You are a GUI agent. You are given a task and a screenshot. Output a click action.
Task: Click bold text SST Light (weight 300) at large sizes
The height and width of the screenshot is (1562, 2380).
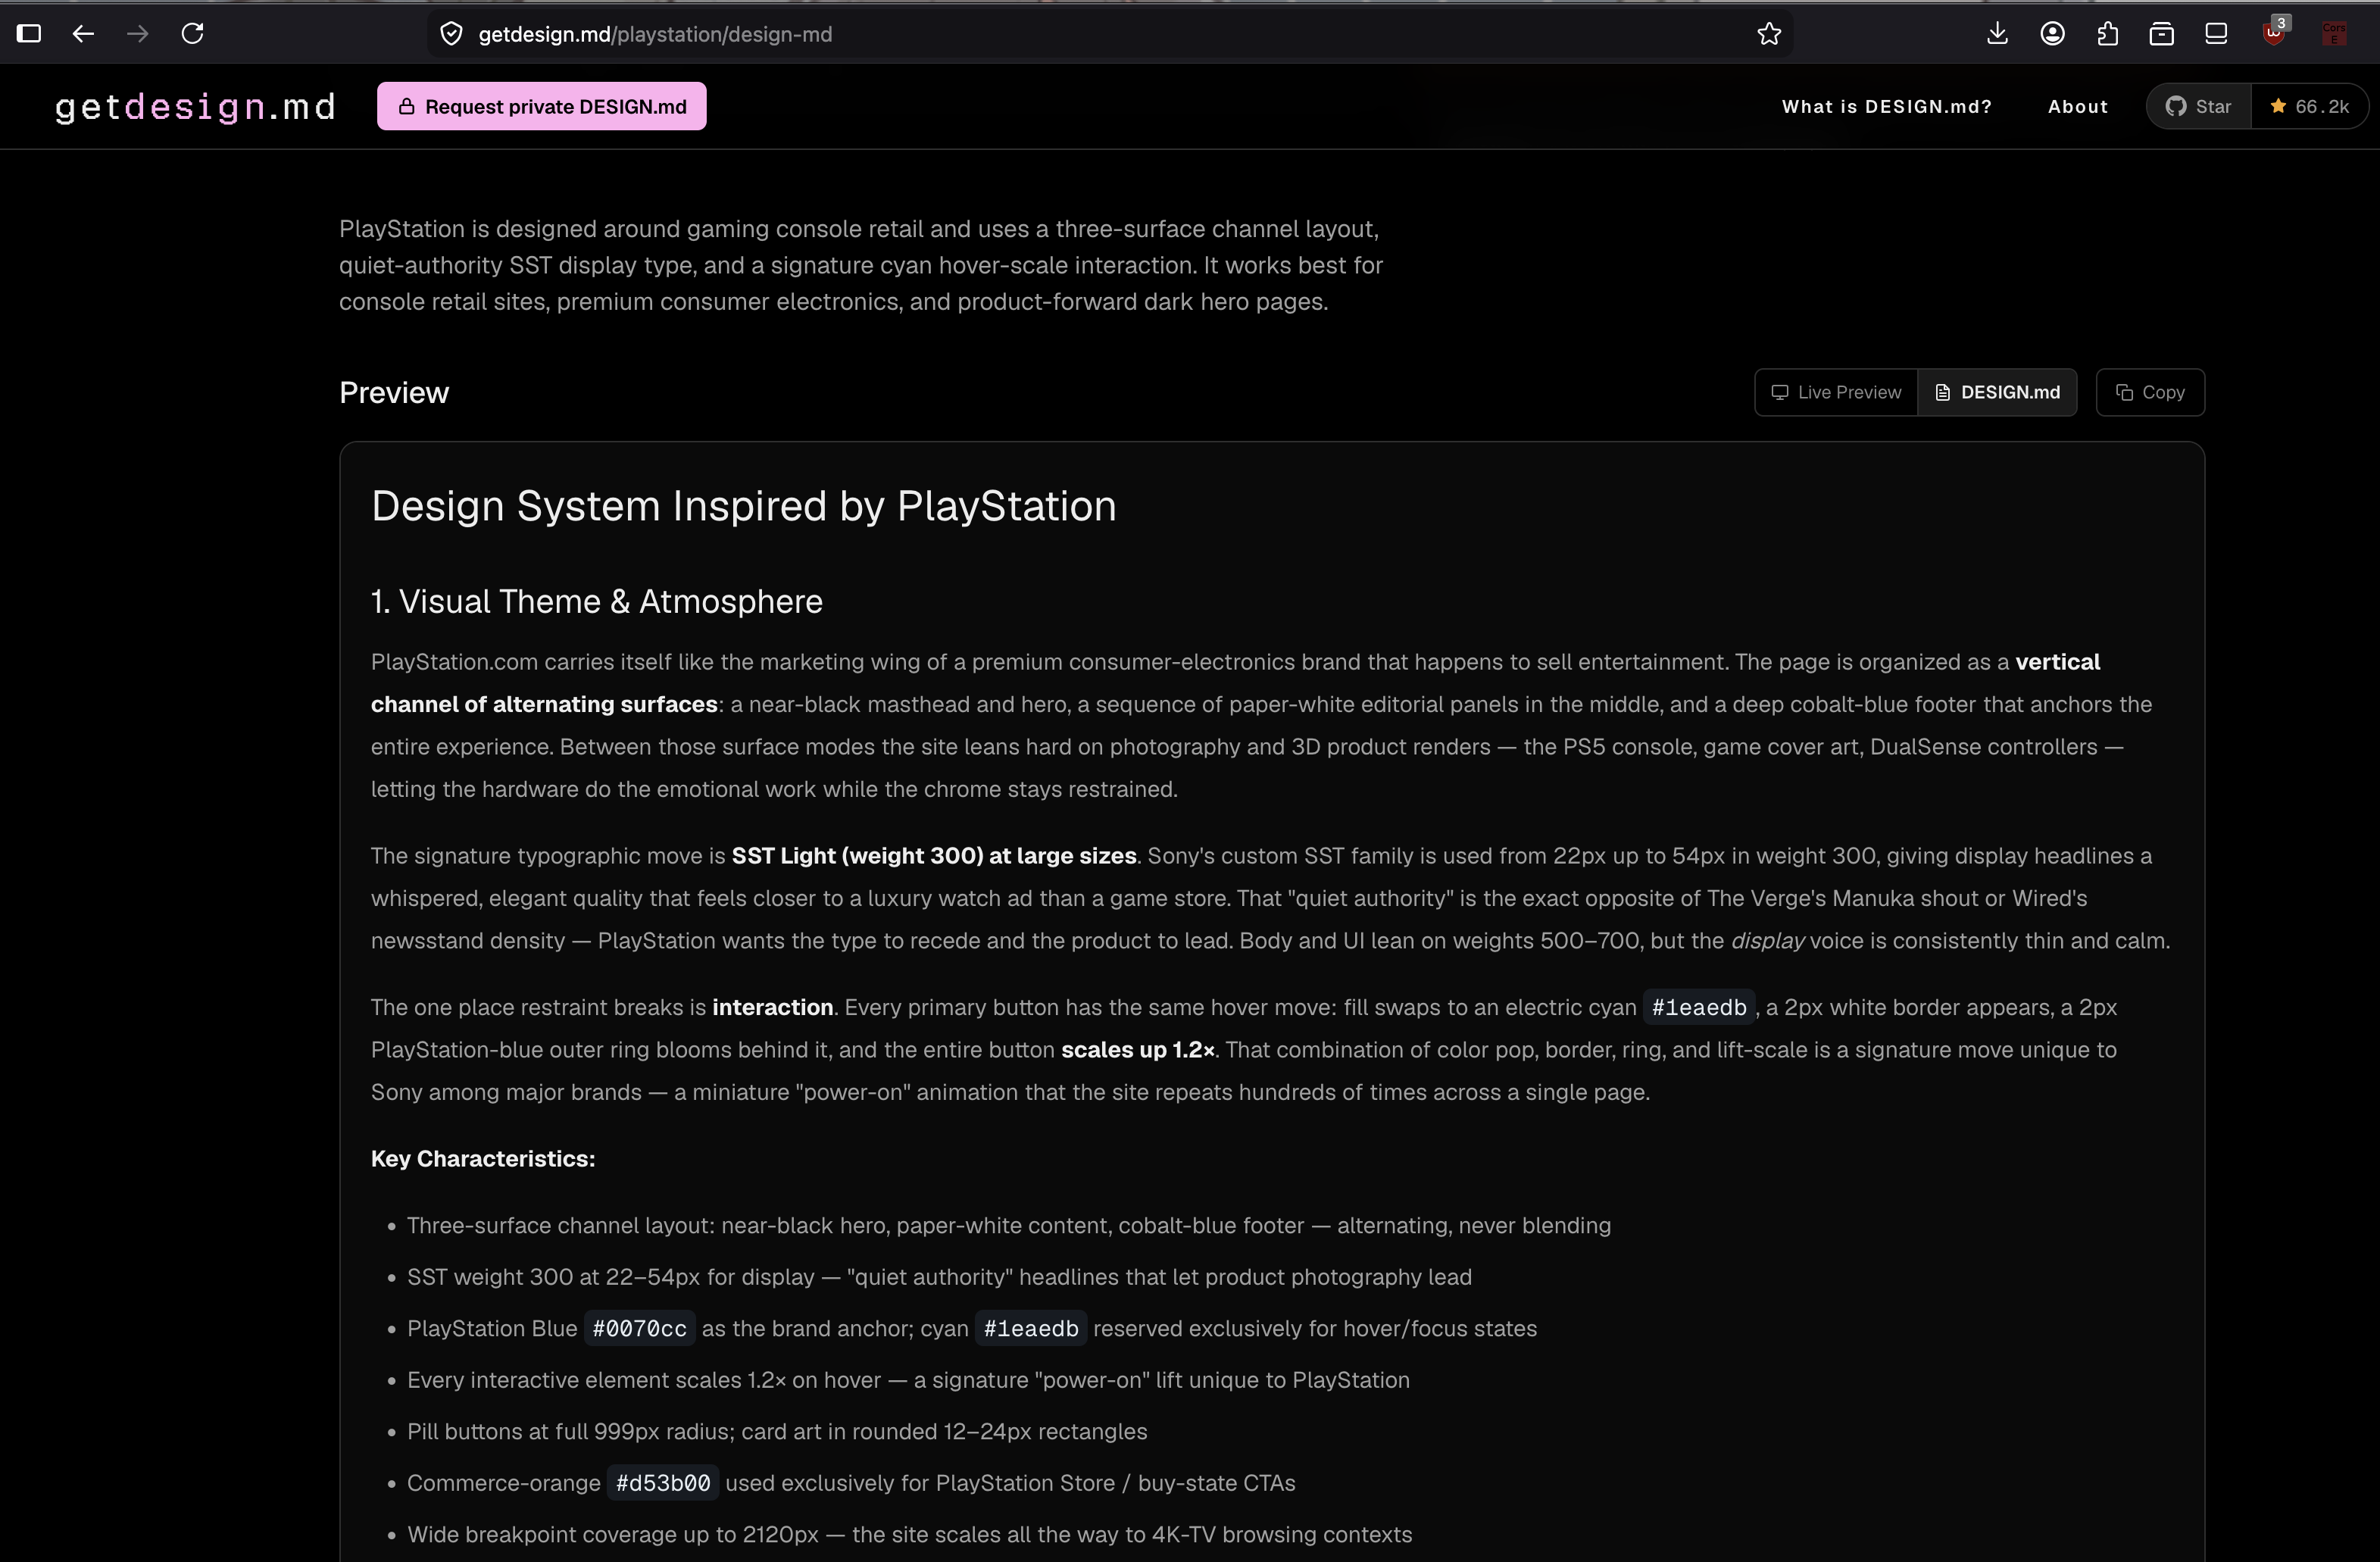click(934, 856)
